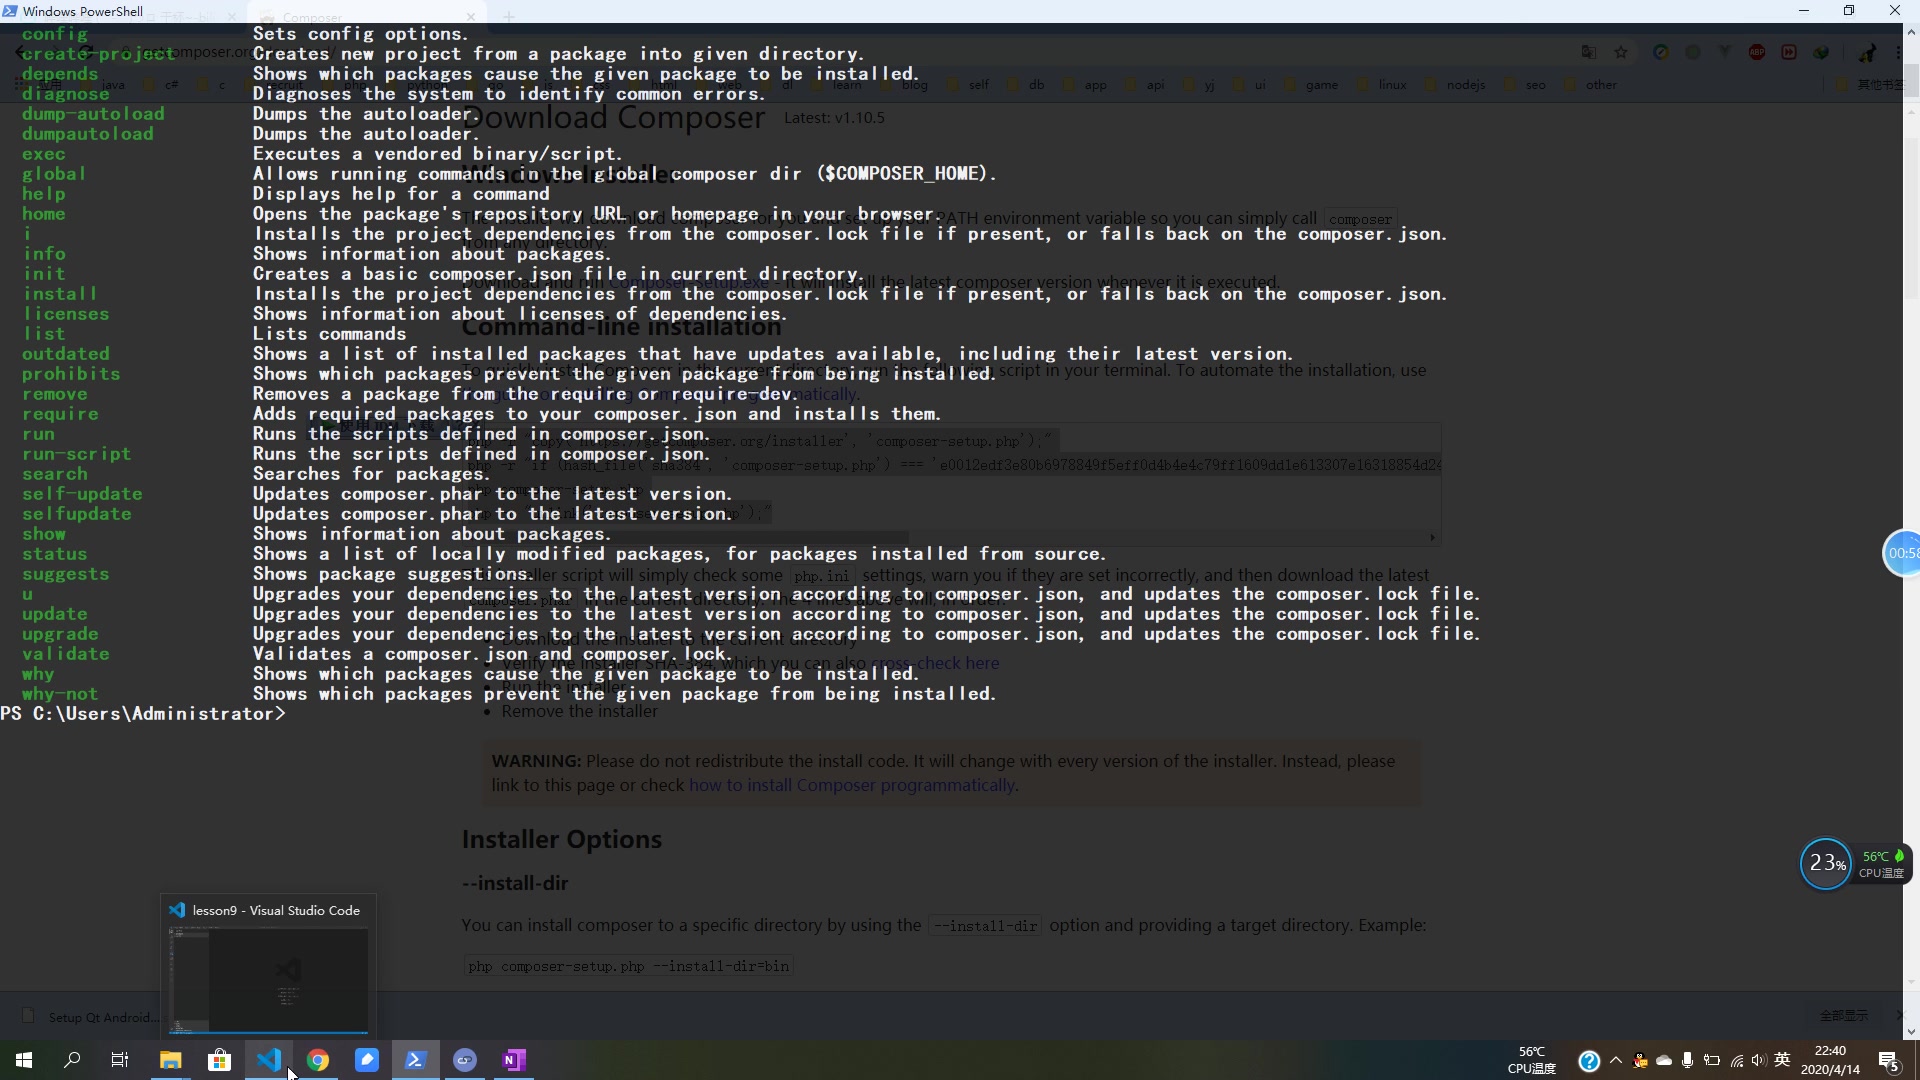Click the CPU temperature 56℃ taskbar readout
Screen dimensions: 1920x1080
[1532, 1060]
